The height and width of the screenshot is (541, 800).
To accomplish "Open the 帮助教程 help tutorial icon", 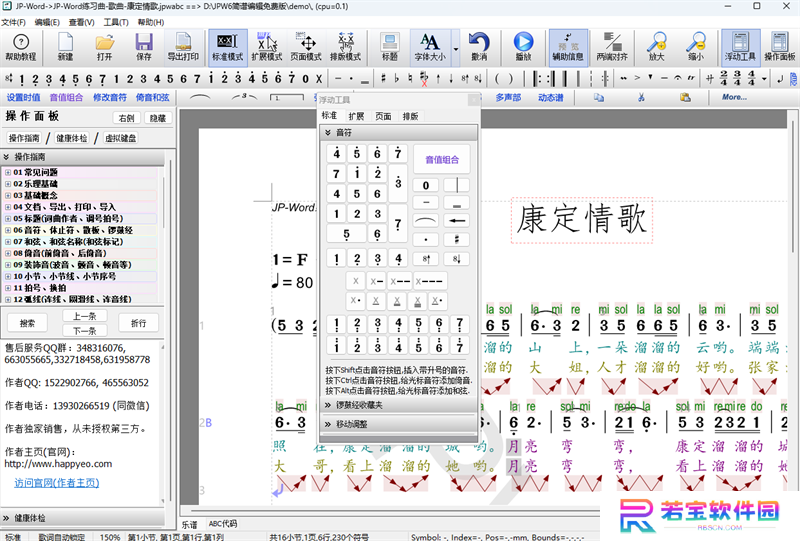I will pos(20,47).
